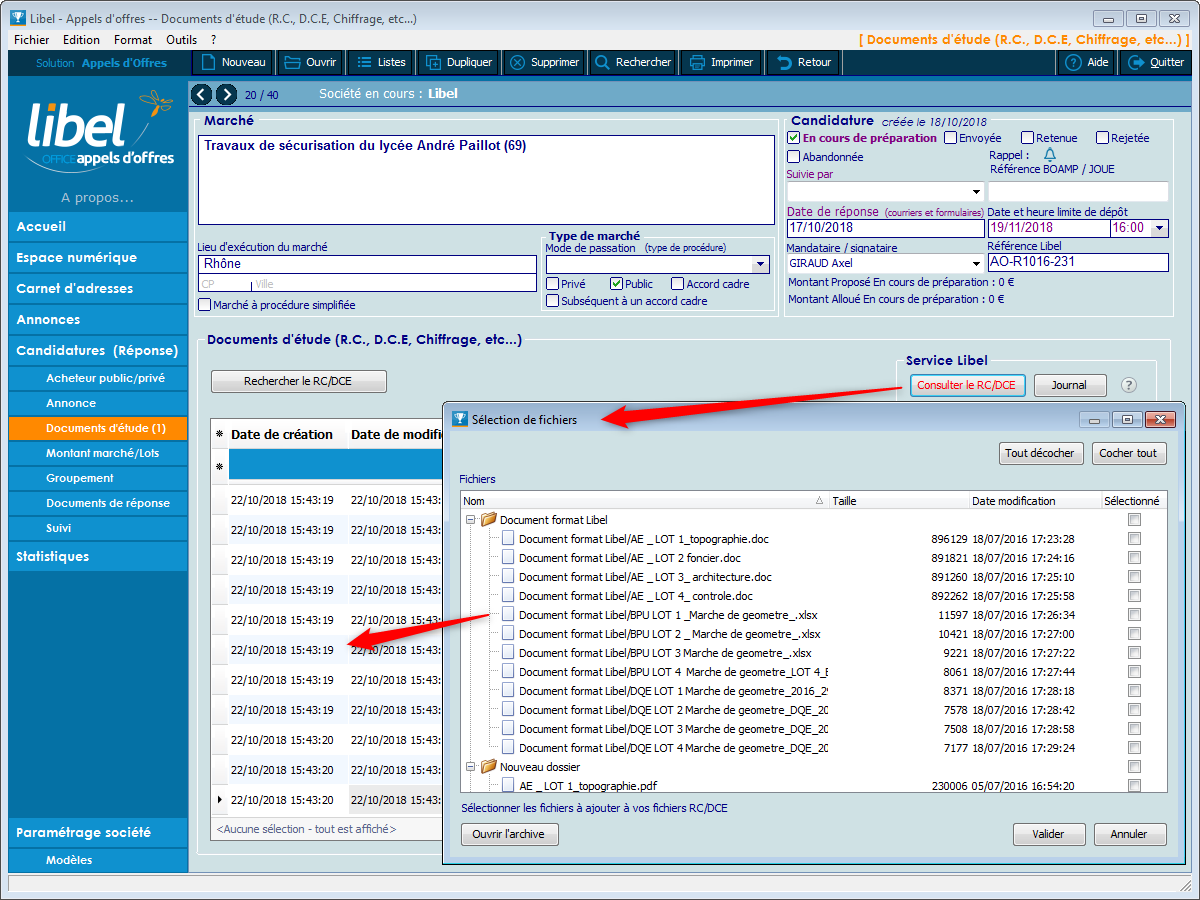This screenshot has height=900, width=1200.
Task: Click the Supprimer toolbar button
Action: 544,62
